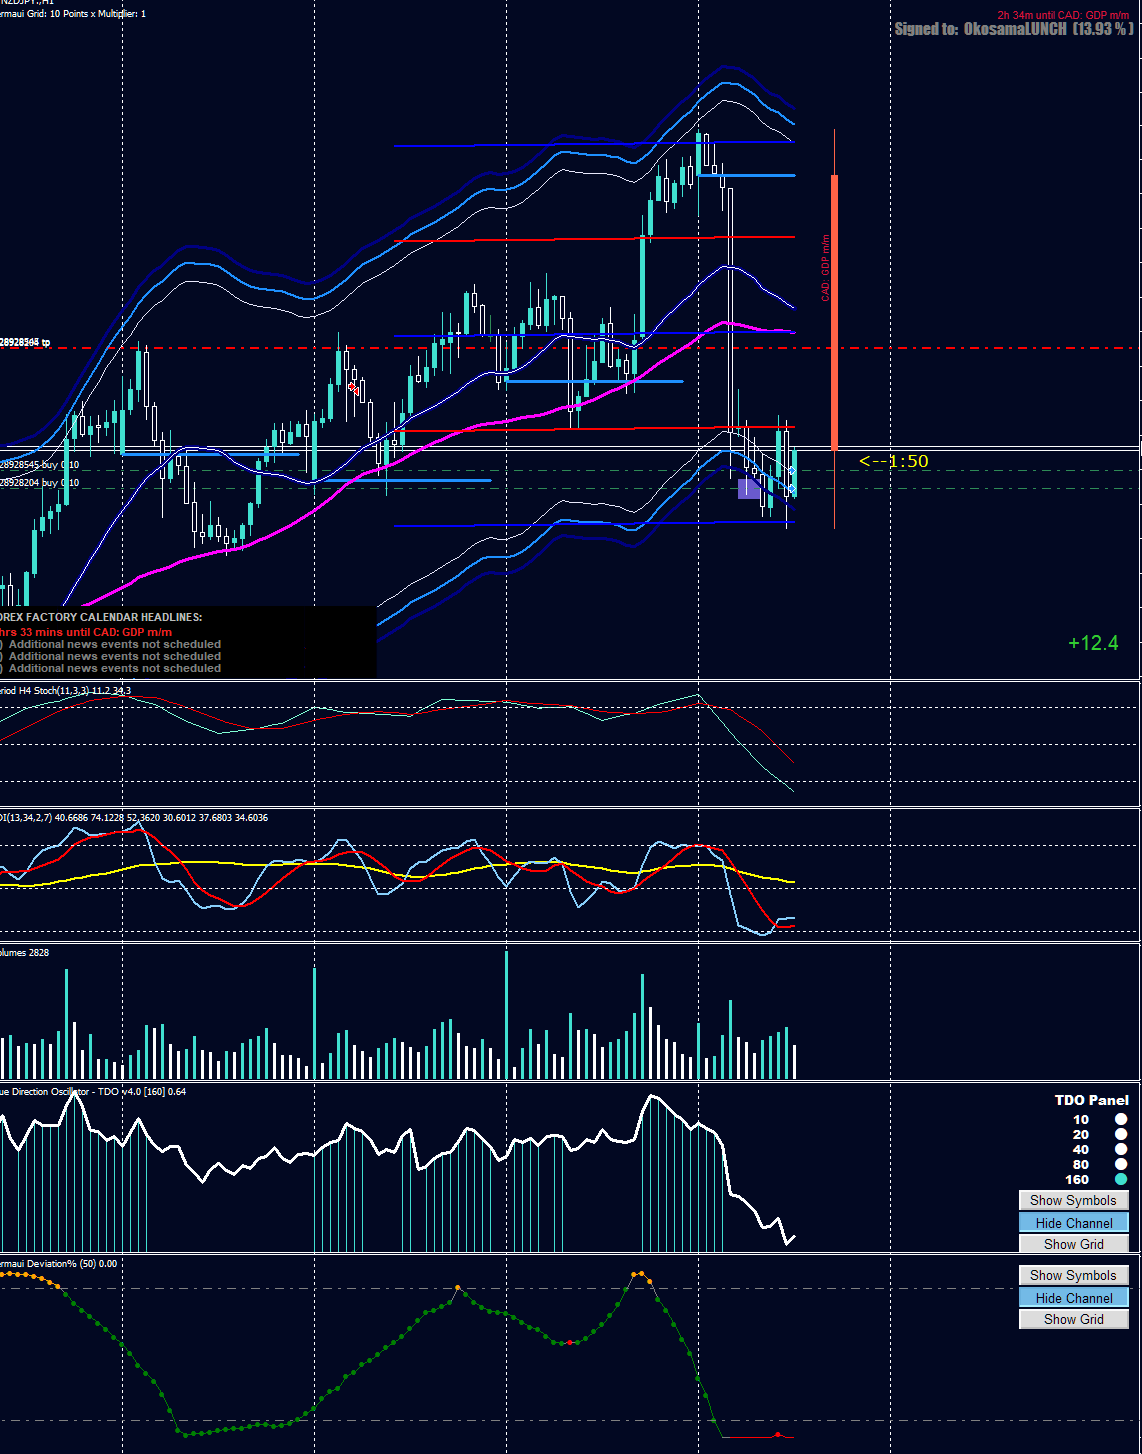
Task: Click the '2h 34m until CAD: GDP m/m' header
Action: (x=1063, y=15)
